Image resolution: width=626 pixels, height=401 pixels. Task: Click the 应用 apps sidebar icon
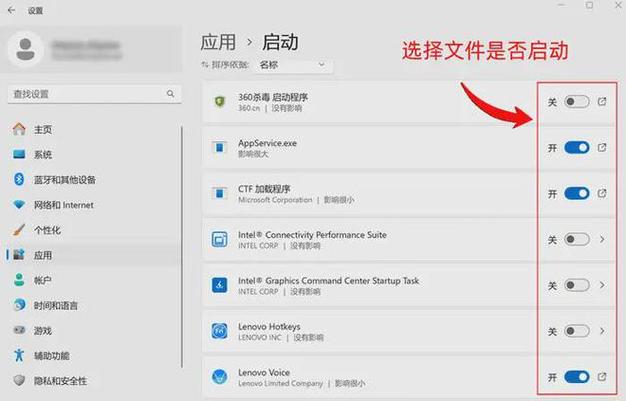[19, 255]
